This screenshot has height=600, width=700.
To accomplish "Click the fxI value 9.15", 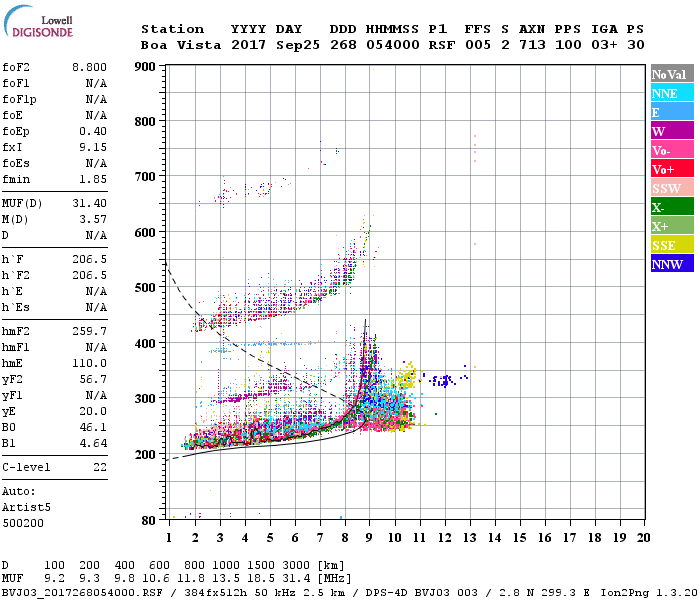I will pos(93,147).
